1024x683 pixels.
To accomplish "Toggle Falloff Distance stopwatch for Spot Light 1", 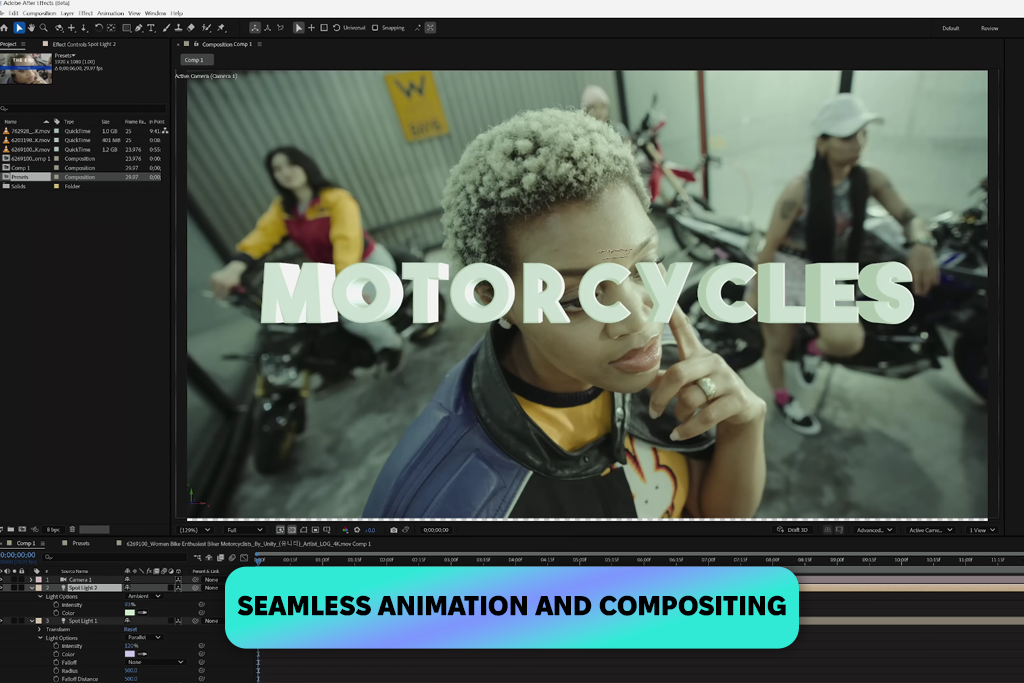I will [x=56, y=679].
